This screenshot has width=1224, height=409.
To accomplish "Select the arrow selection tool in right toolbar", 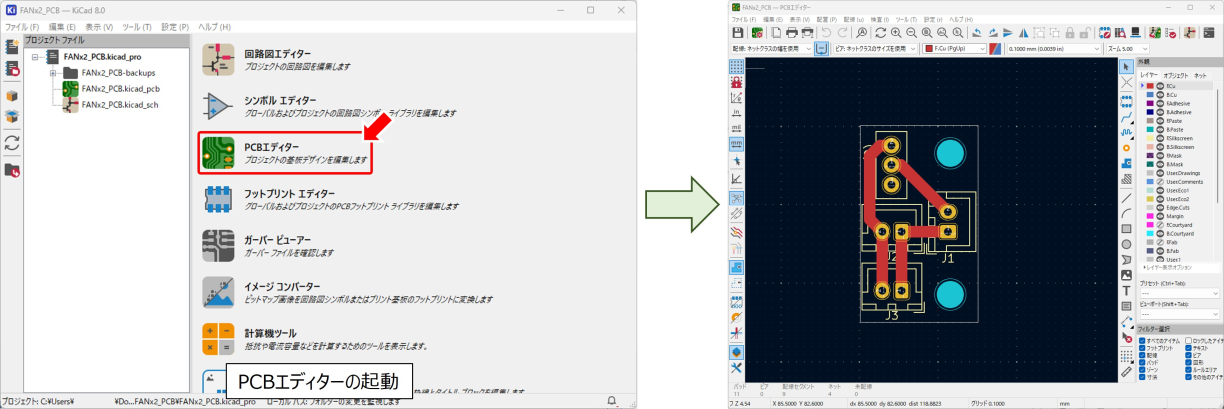I will pos(1127,66).
